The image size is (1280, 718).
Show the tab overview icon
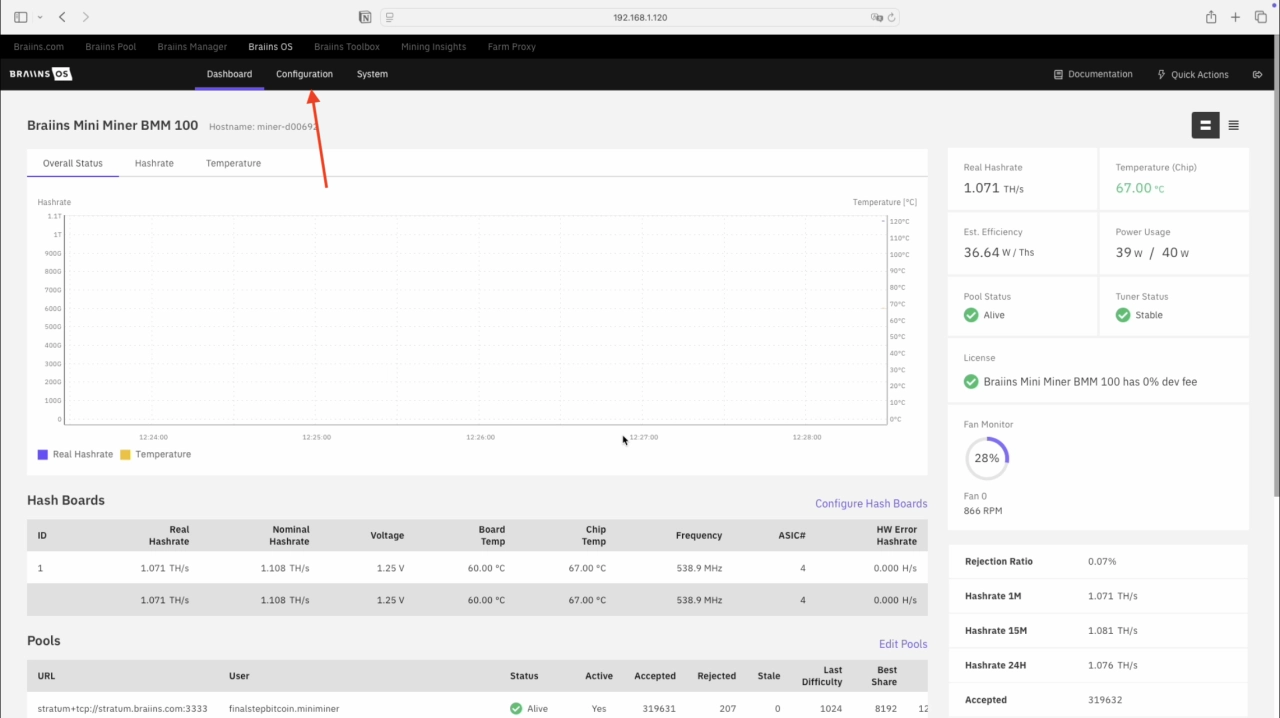[1261, 17]
